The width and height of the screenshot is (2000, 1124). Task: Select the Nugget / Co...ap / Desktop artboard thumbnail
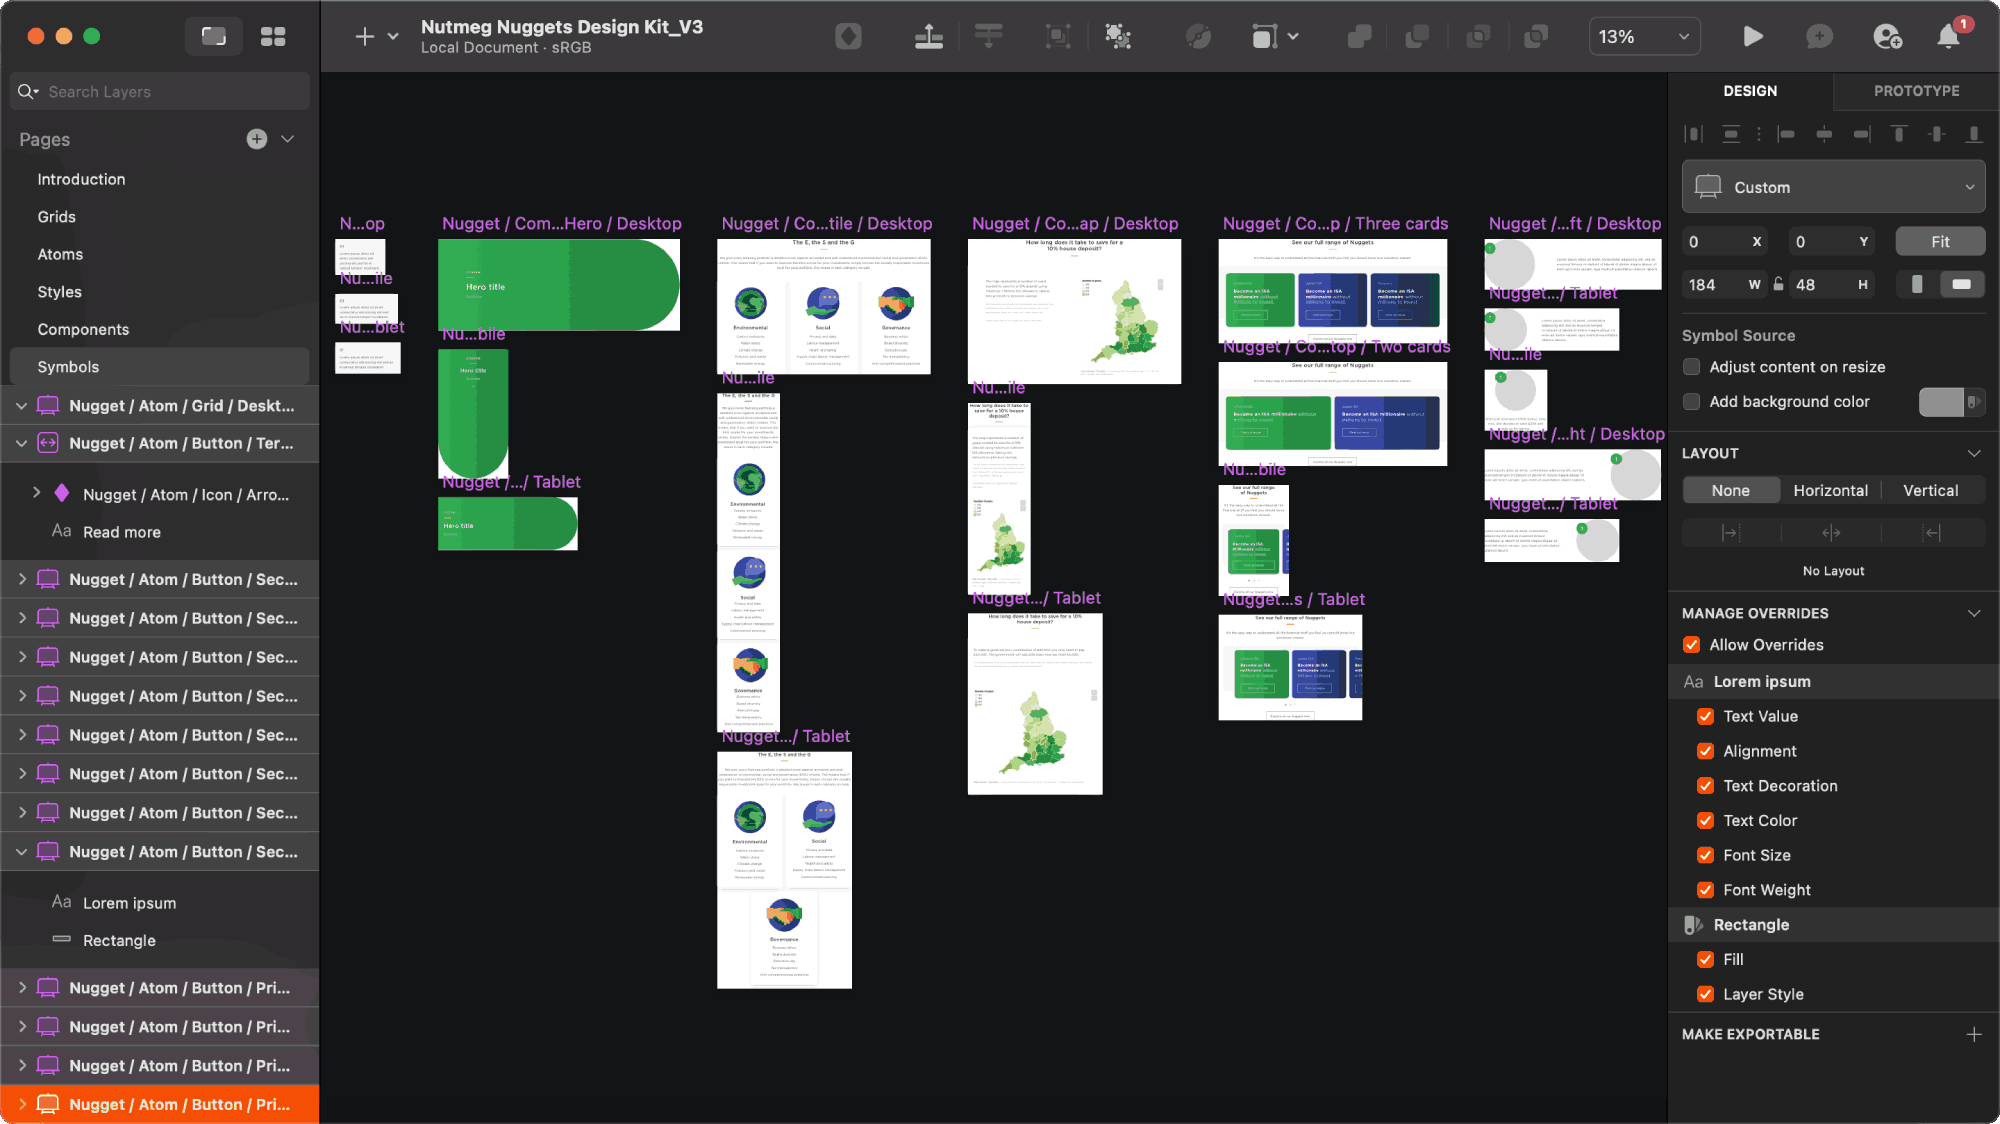(x=1074, y=311)
